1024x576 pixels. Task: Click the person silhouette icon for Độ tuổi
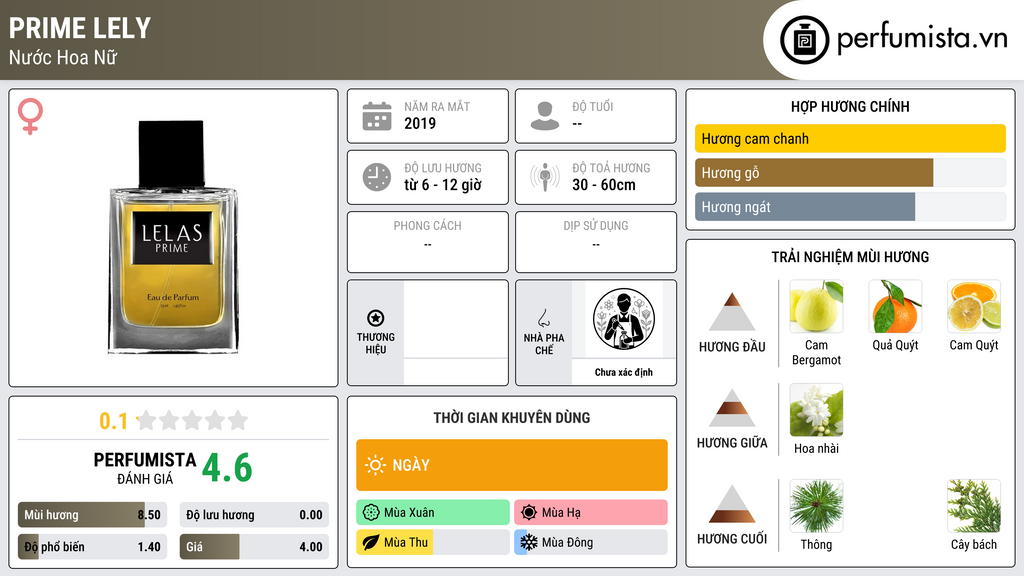(545, 116)
